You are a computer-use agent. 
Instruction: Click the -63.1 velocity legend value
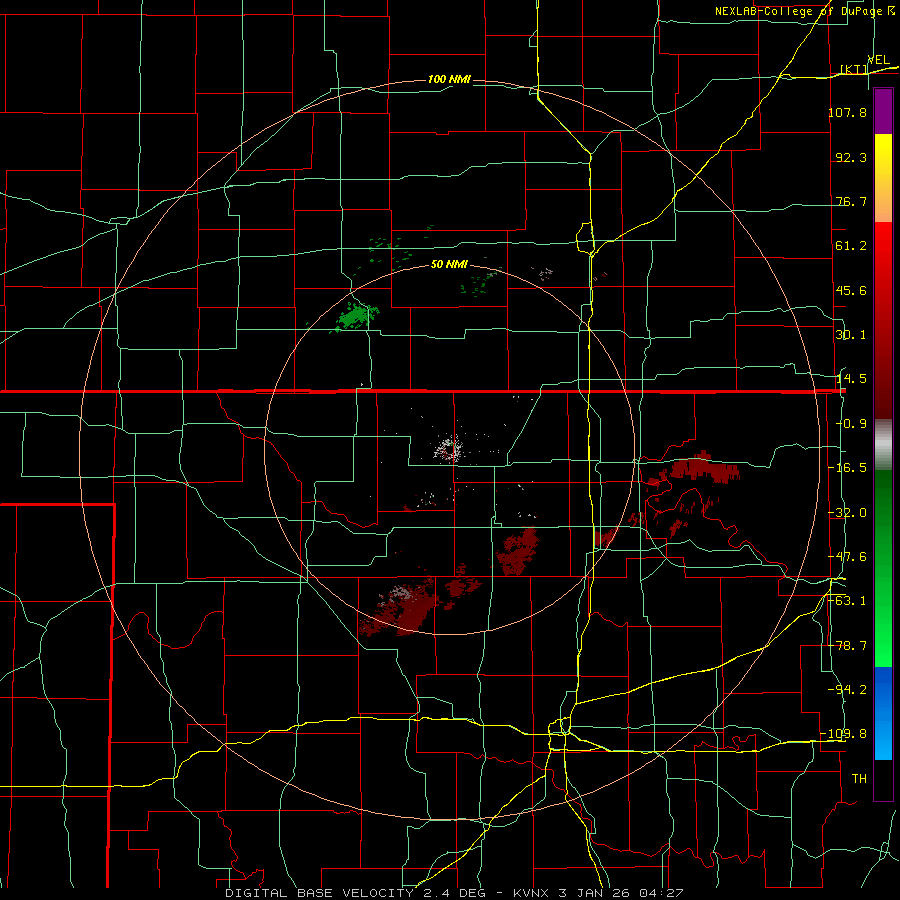[x=848, y=601]
